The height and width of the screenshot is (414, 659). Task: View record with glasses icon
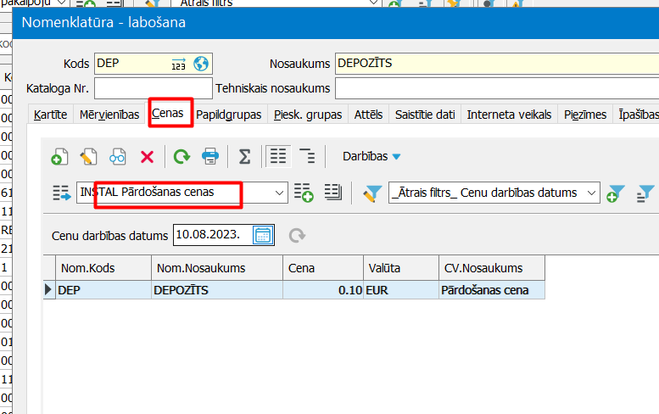point(118,157)
